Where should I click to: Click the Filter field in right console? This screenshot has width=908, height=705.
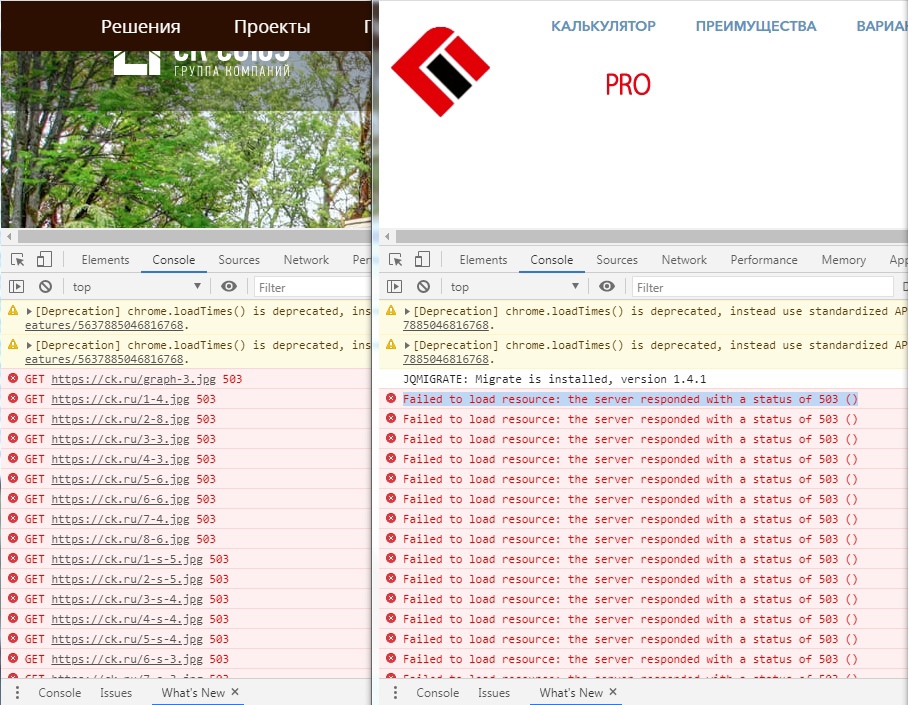(760, 287)
